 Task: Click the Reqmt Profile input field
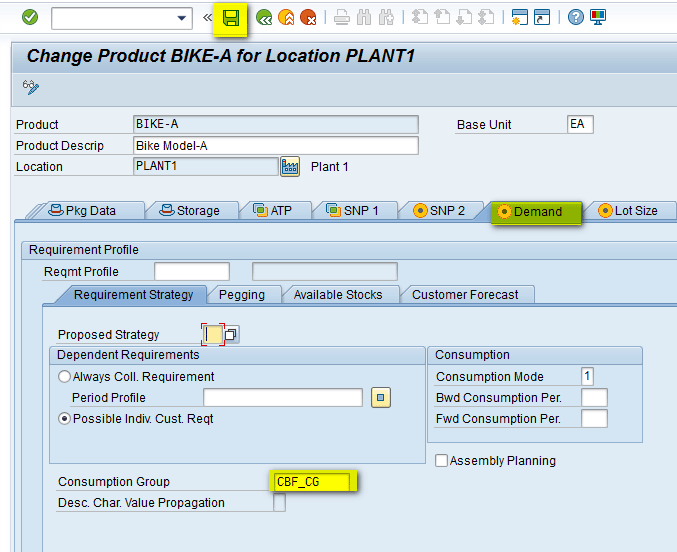(x=191, y=271)
